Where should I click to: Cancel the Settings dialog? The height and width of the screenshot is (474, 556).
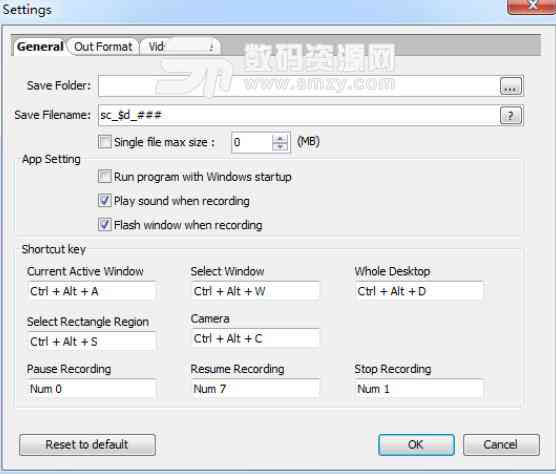coord(501,445)
